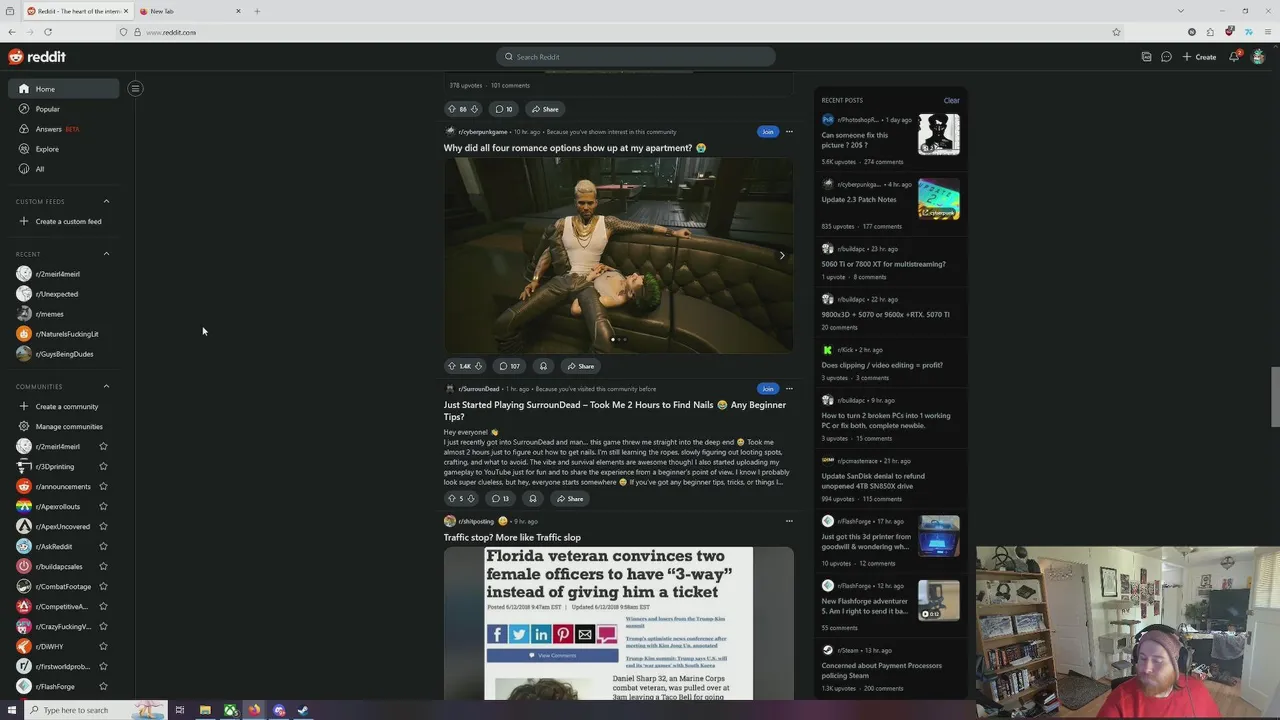Open the Steam taskbar icon

coord(303,710)
